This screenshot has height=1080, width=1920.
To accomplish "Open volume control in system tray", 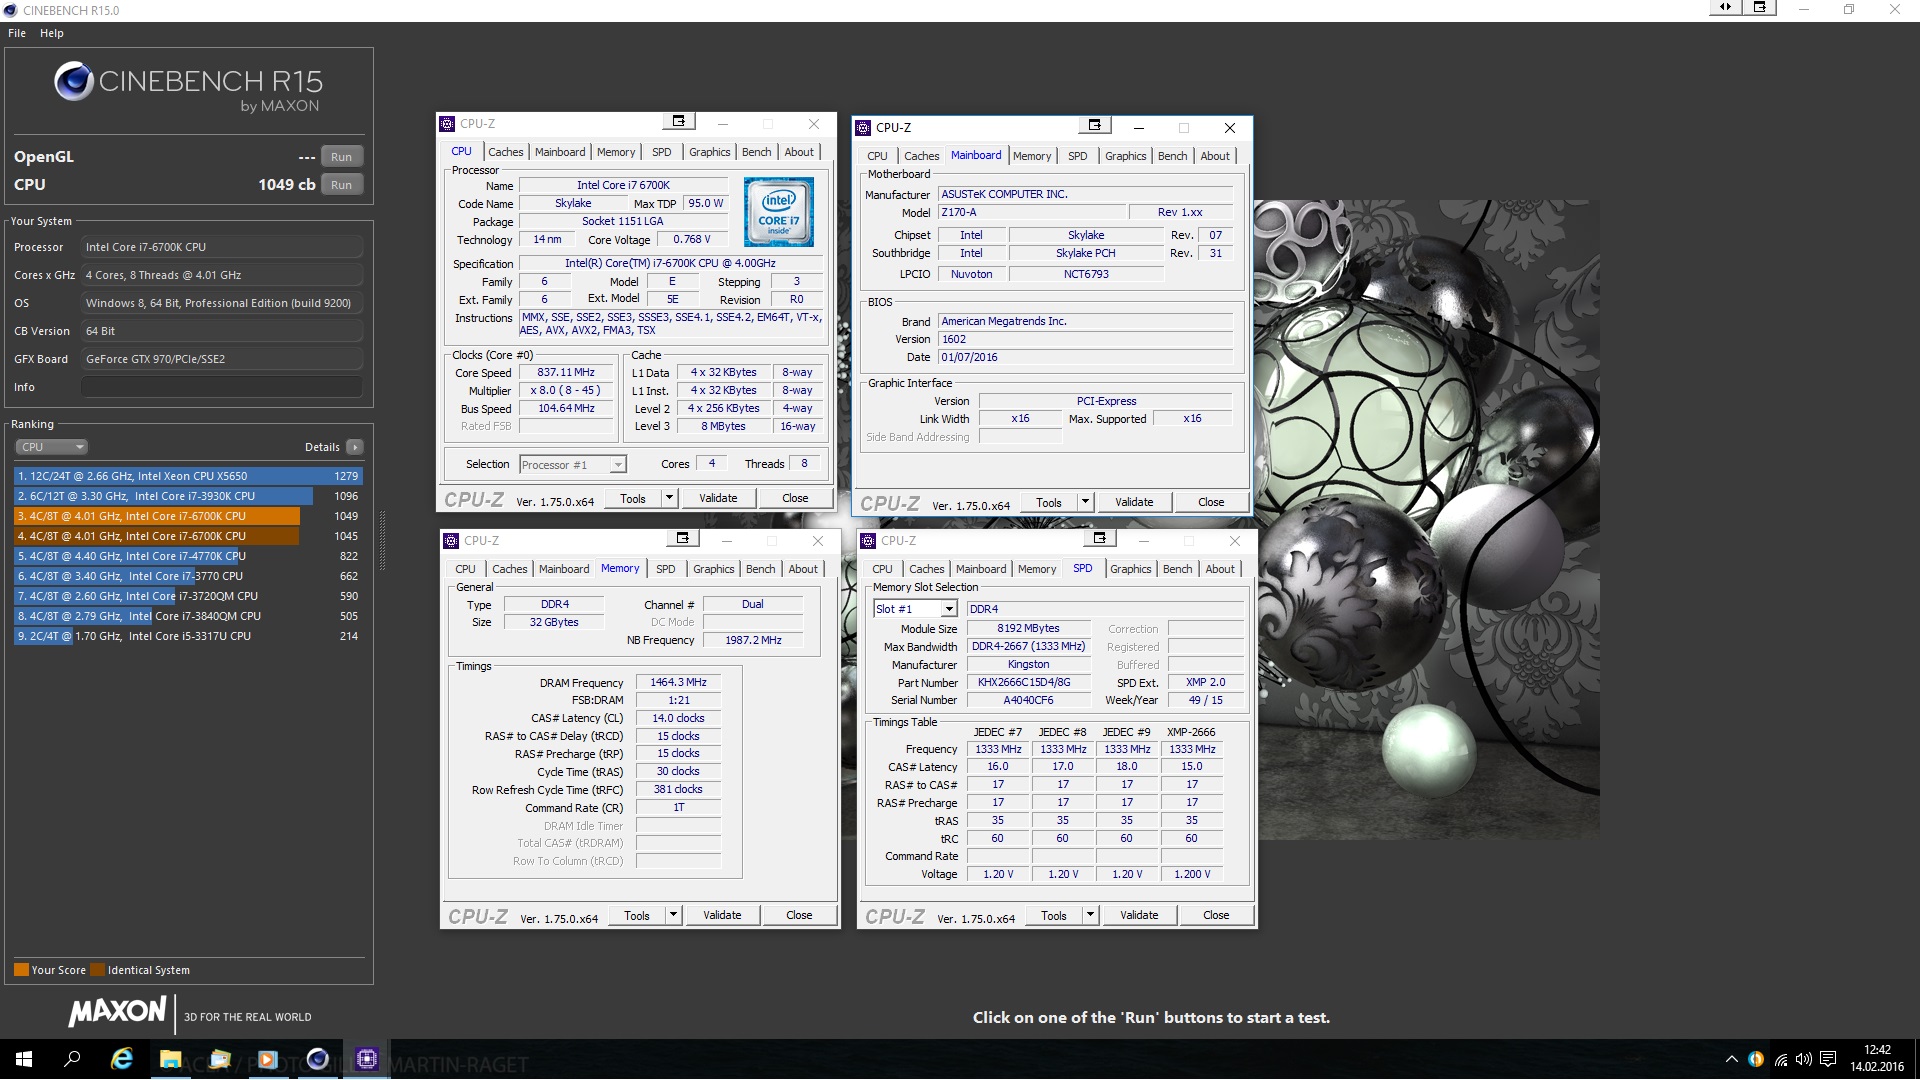I will click(x=1803, y=1059).
